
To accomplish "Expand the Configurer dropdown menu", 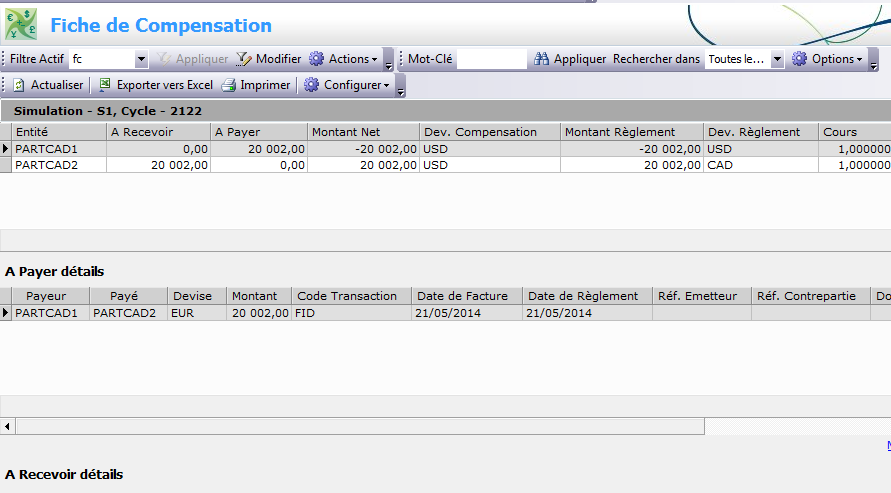I will click(x=347, y=86).
